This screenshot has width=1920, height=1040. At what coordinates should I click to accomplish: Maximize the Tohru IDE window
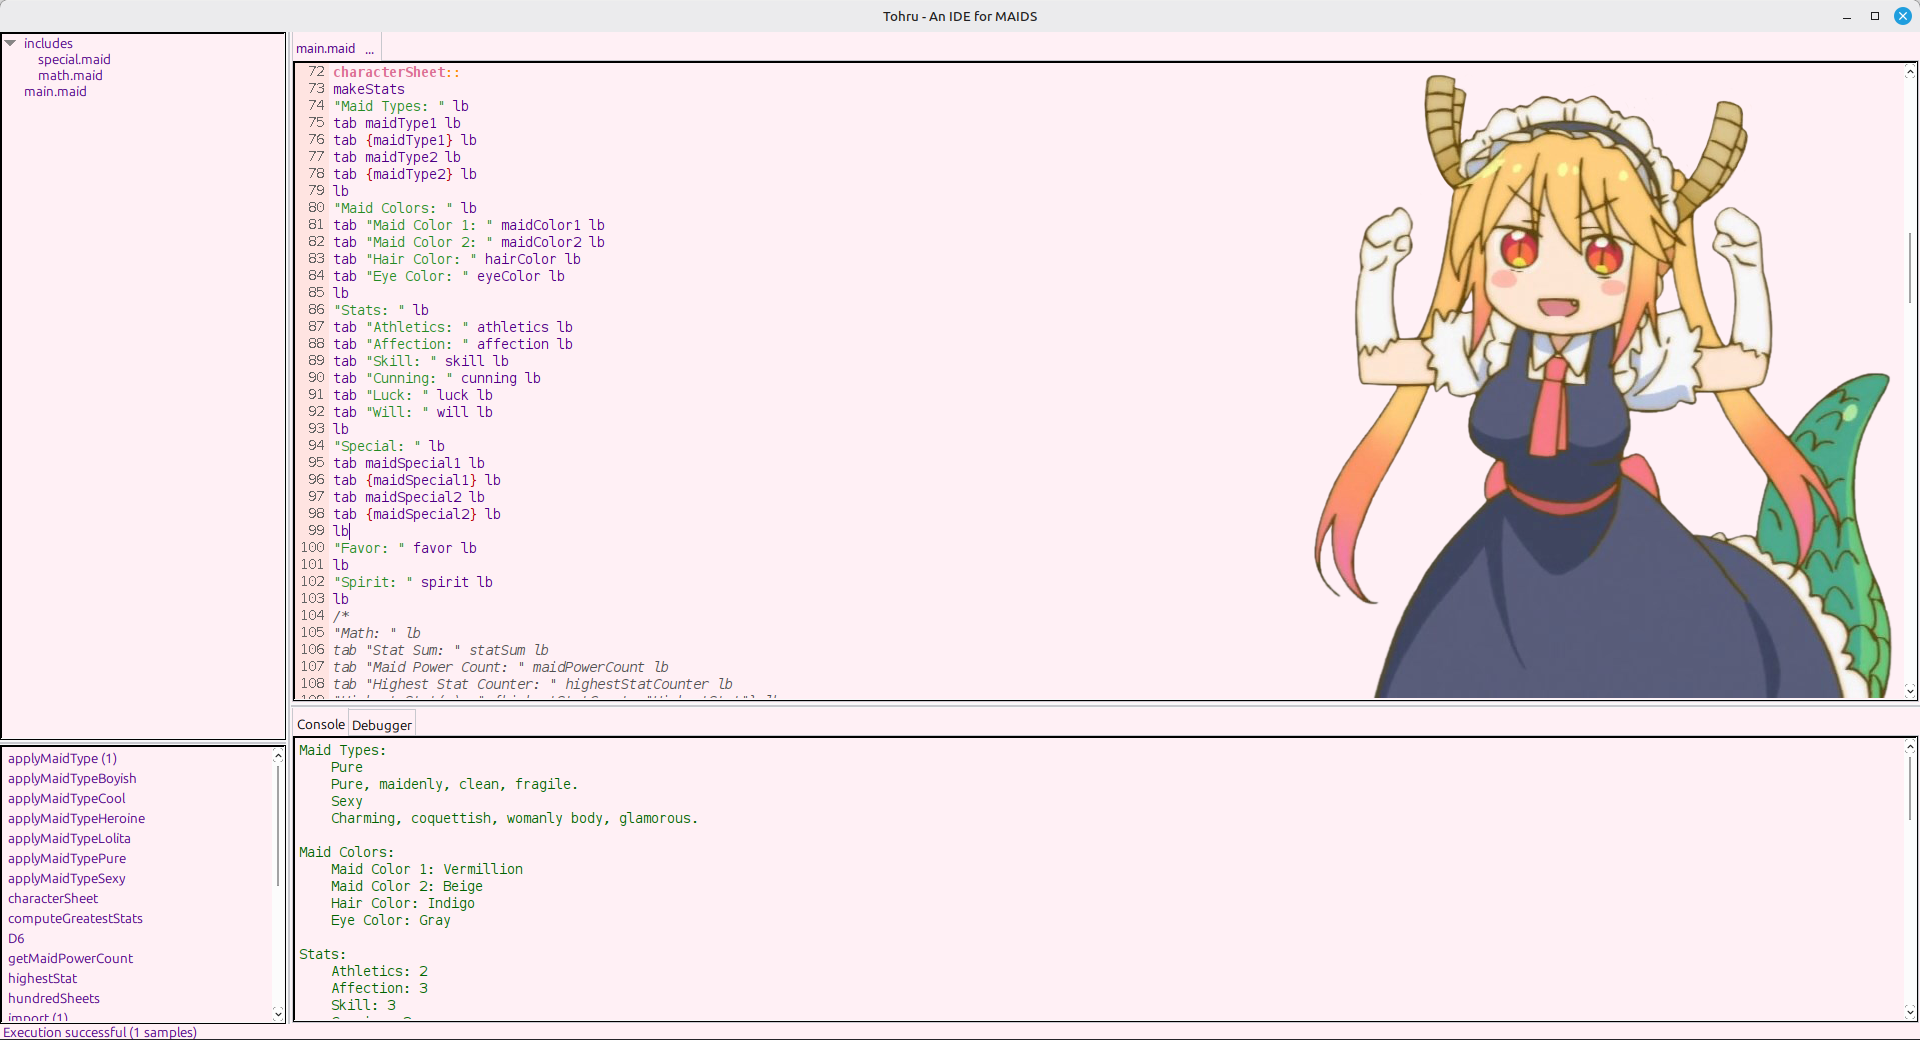(x=1875, y=16)
